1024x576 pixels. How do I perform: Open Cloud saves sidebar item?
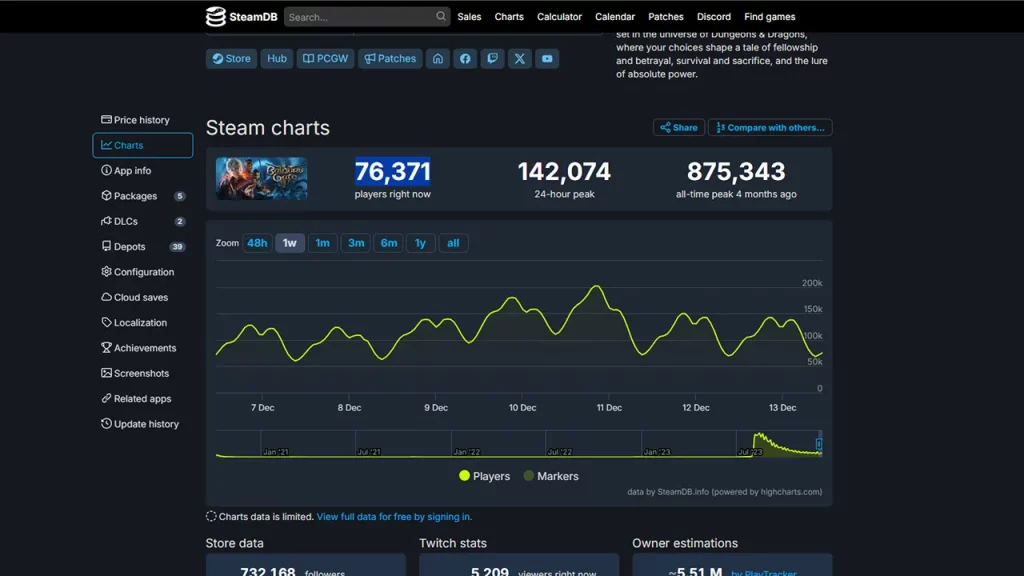[x=142, y=297]
